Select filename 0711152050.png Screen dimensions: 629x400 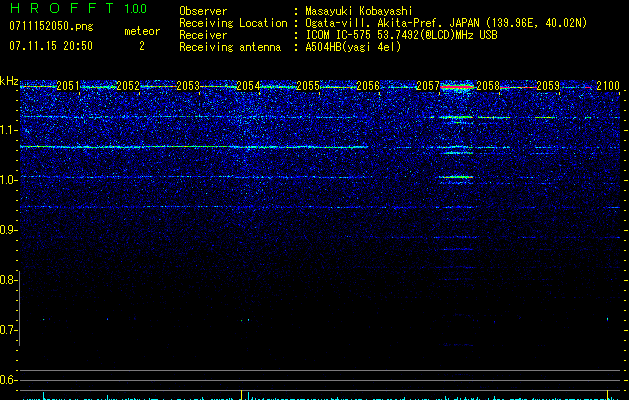pyautogui.click(x=51, y=26)
